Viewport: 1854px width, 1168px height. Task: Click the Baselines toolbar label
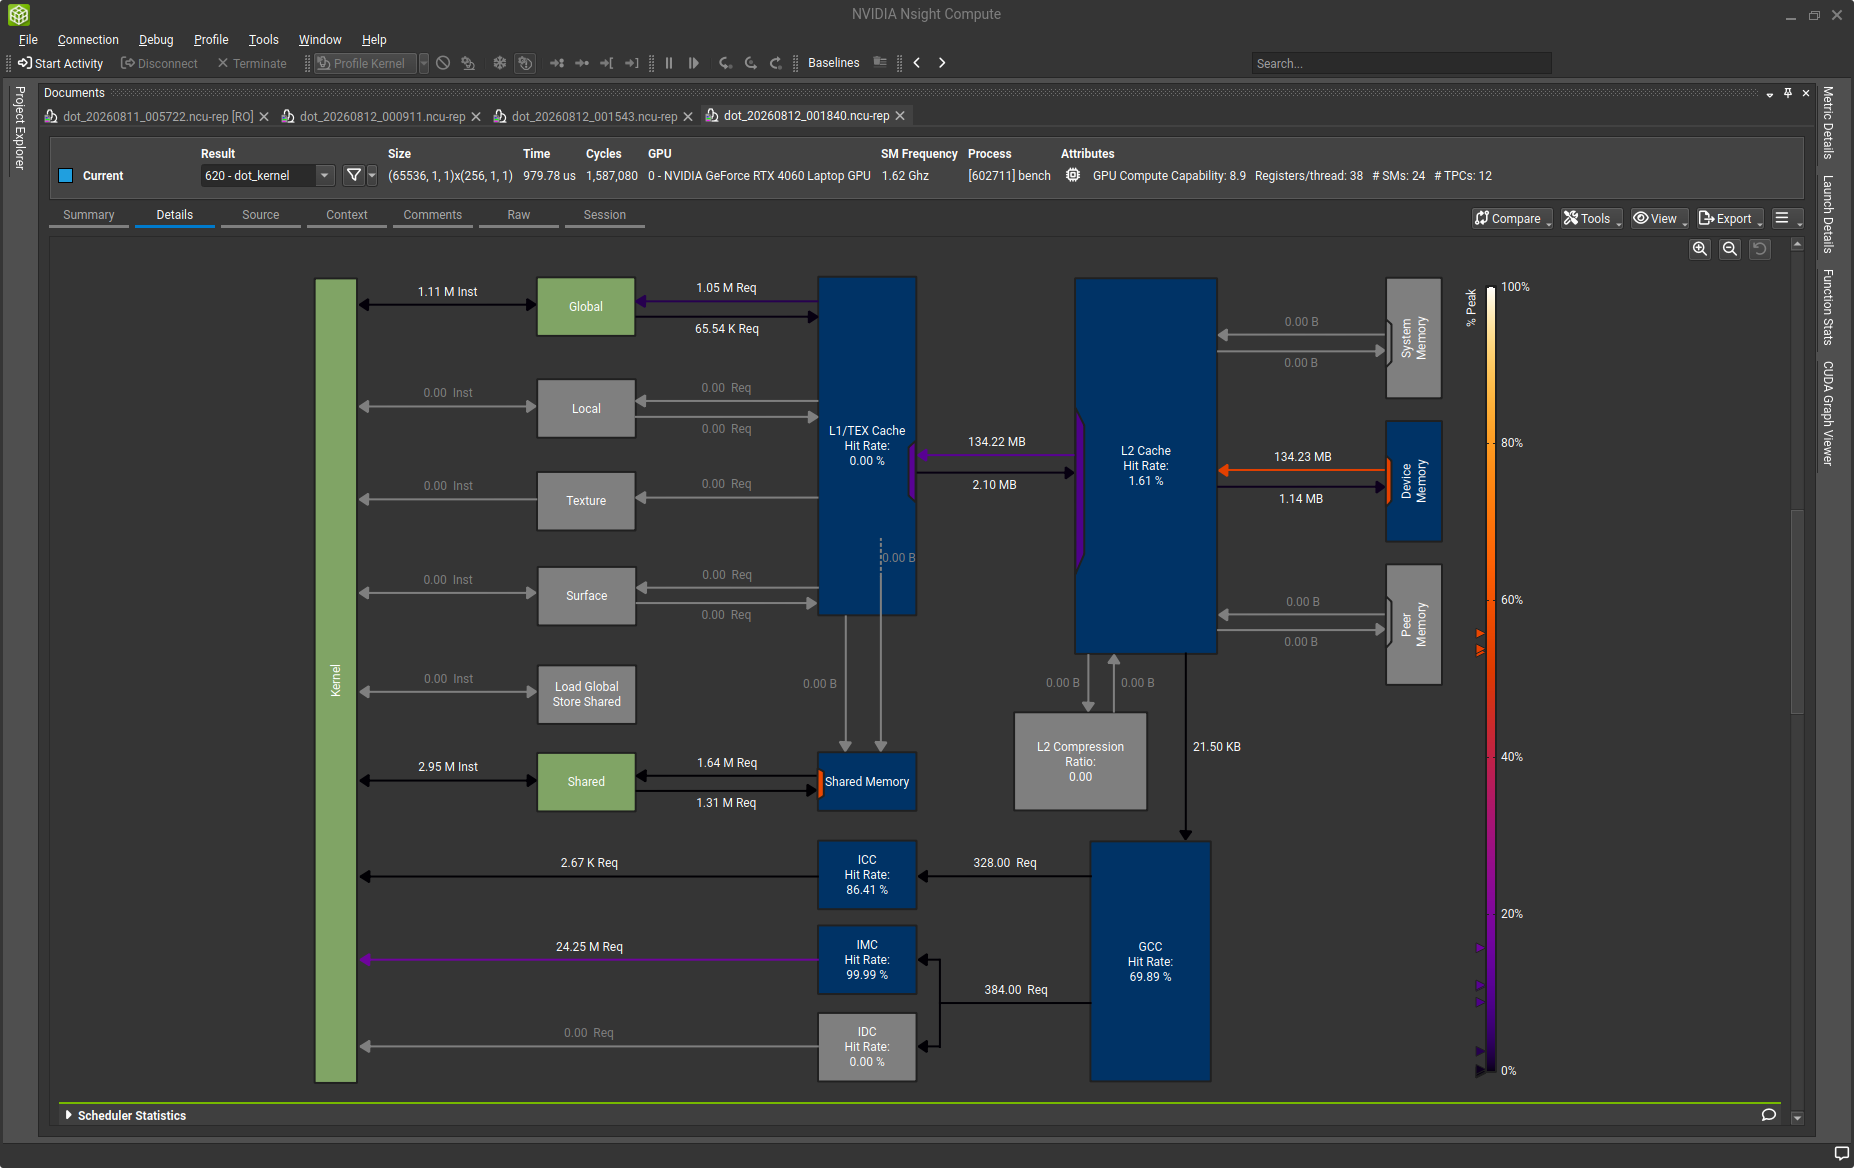click(x=833, y=63)
